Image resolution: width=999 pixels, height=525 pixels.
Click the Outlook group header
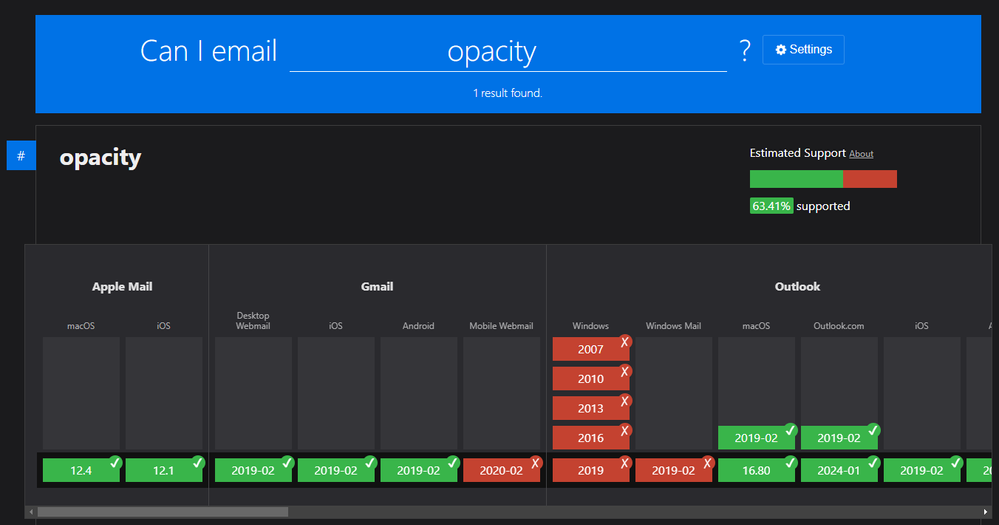[x=798, y=287]
